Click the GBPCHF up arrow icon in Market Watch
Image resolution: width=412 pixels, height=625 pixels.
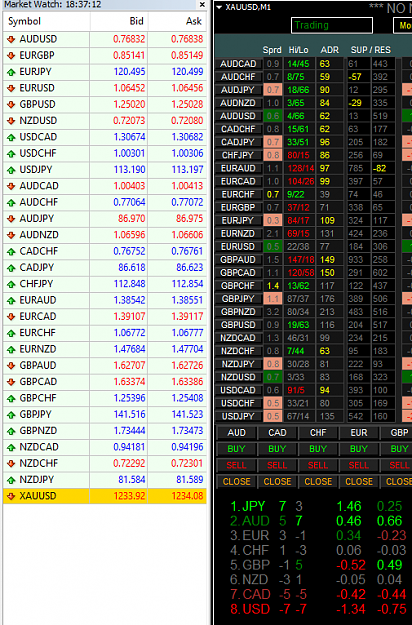pos(11,399)
